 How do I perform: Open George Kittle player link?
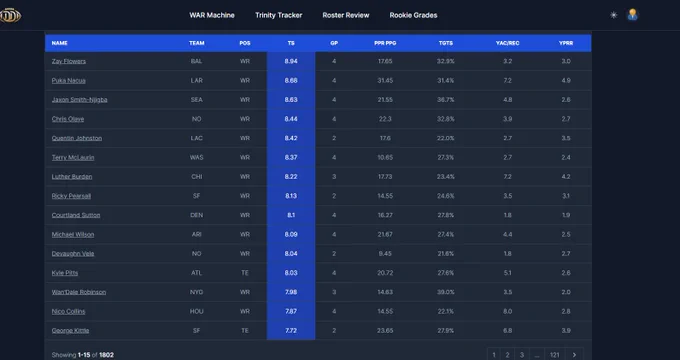(x=70, y=331)
